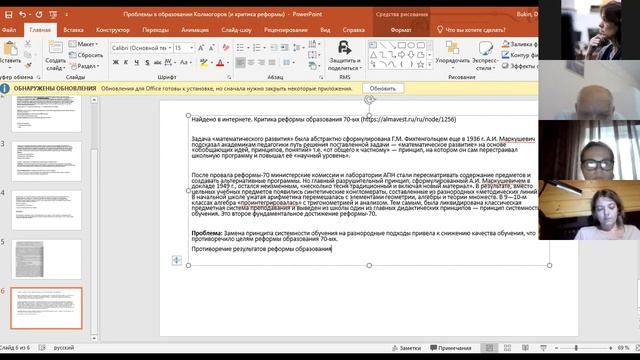The height and width of the screenshot is (360, 640).
Task: Switch to the Вставка ribbon tab
Action: (x=73, y=30)
